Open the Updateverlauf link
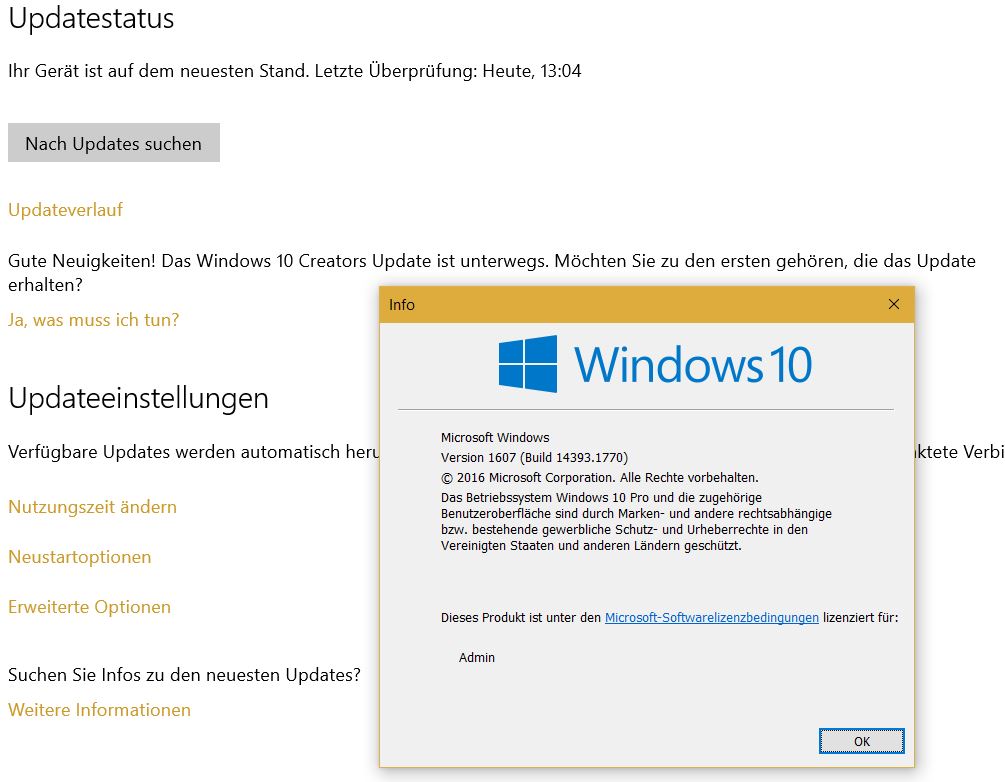 click(x=65, y=210)
